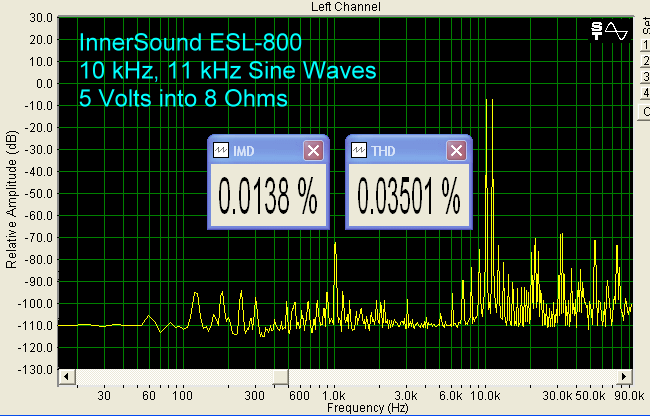Image resolution: width=650 pixels, height=416 pixels.
Task: Click the IMD window title bar text
Action: (244, 151)
